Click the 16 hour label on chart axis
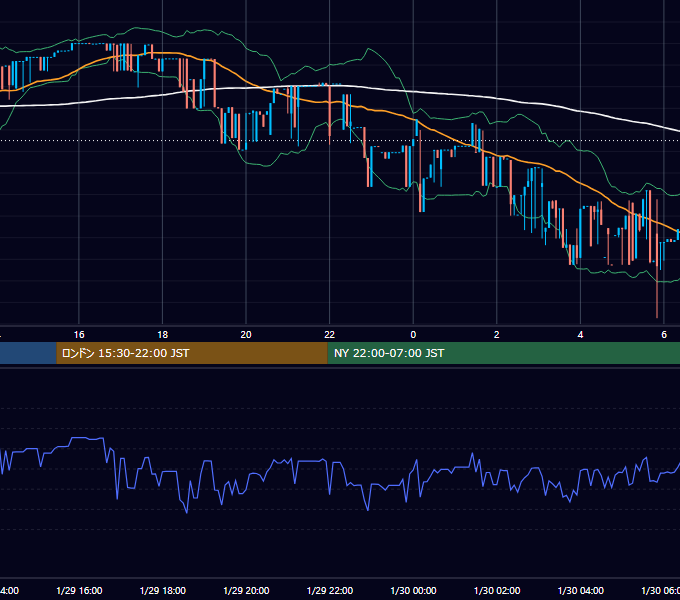The height and width of the screenshot is (600, 680). pos(79,335)
